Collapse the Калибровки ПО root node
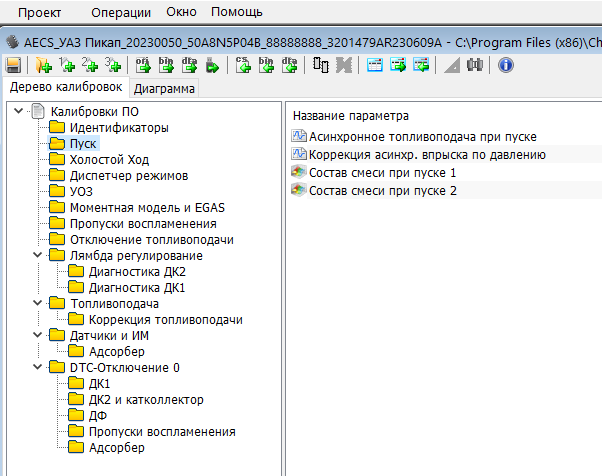 (20, 112)
